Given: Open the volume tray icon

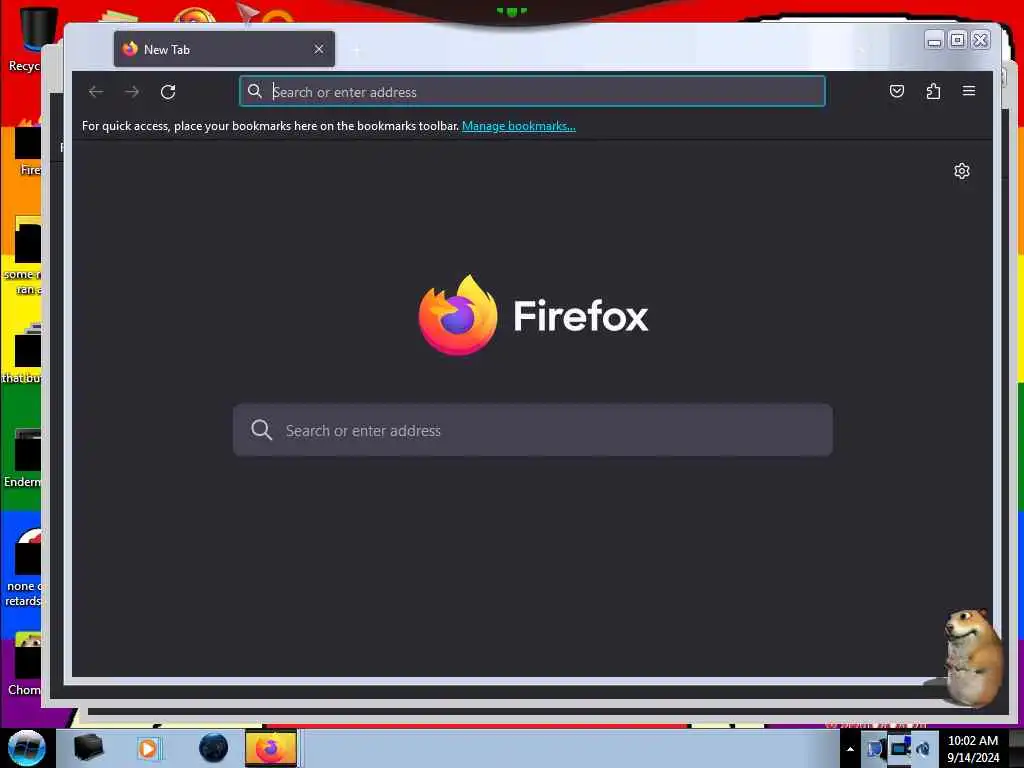Looking at the screenshot, I should click(x=923, y=748).
